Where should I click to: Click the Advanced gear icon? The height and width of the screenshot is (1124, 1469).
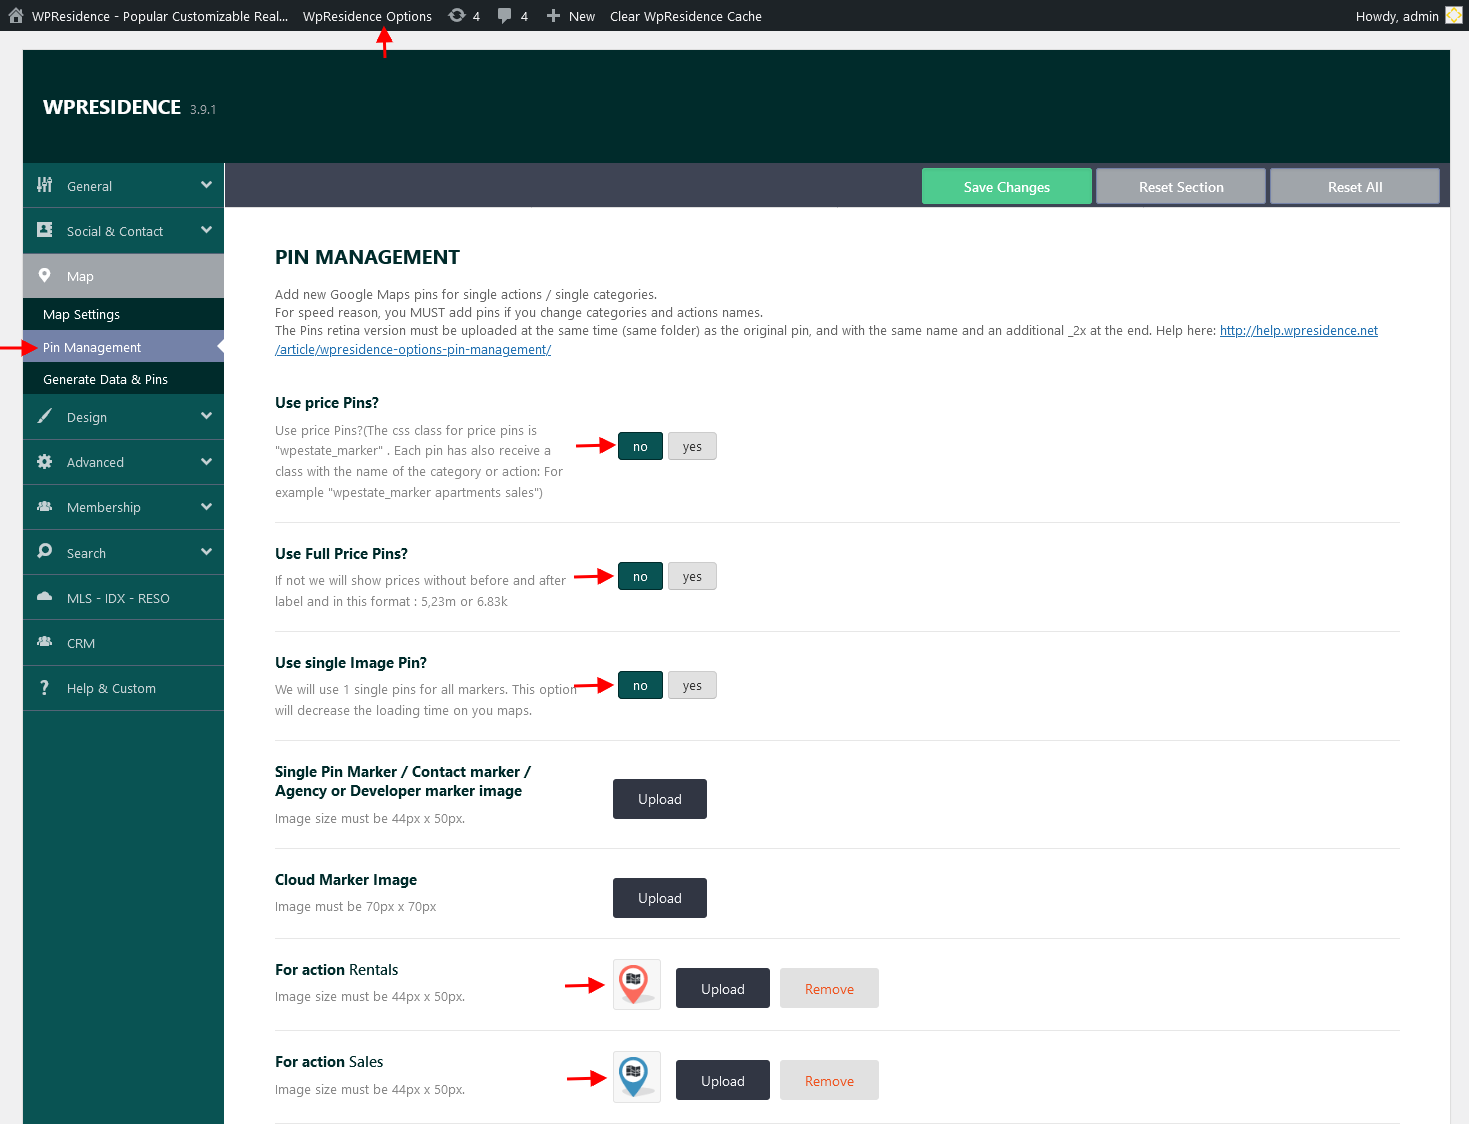(x=45, y=461)
